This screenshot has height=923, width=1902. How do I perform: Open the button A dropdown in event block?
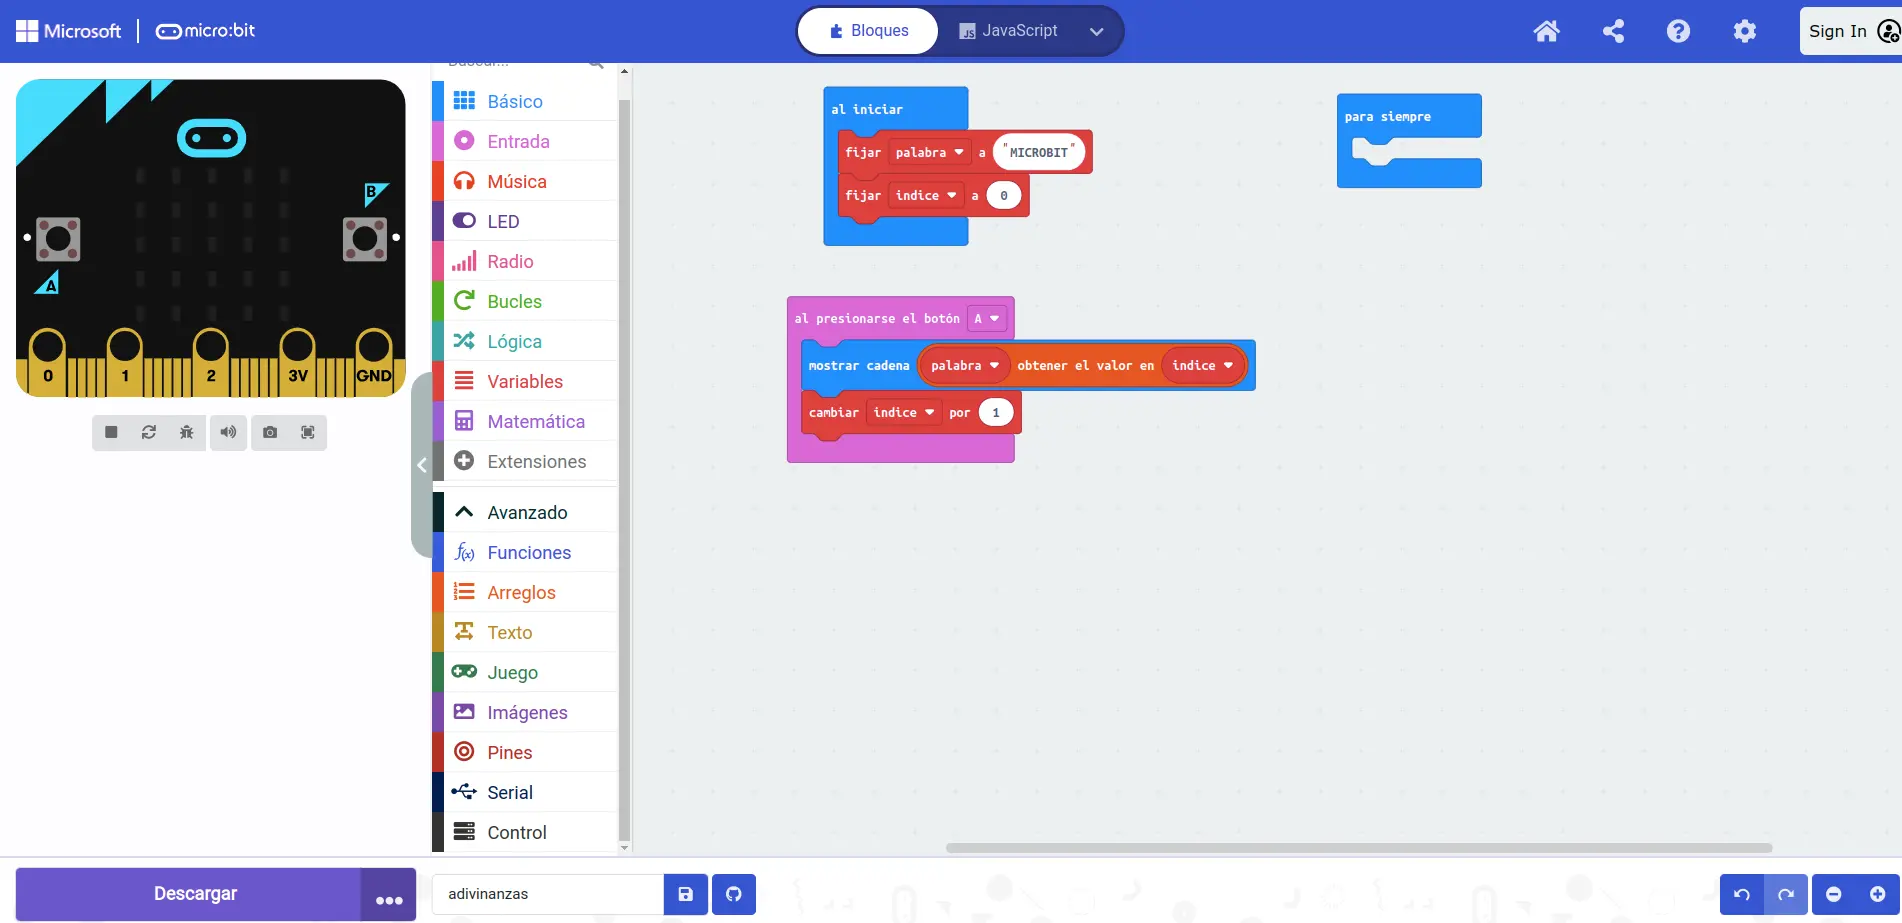coord(987,319)
